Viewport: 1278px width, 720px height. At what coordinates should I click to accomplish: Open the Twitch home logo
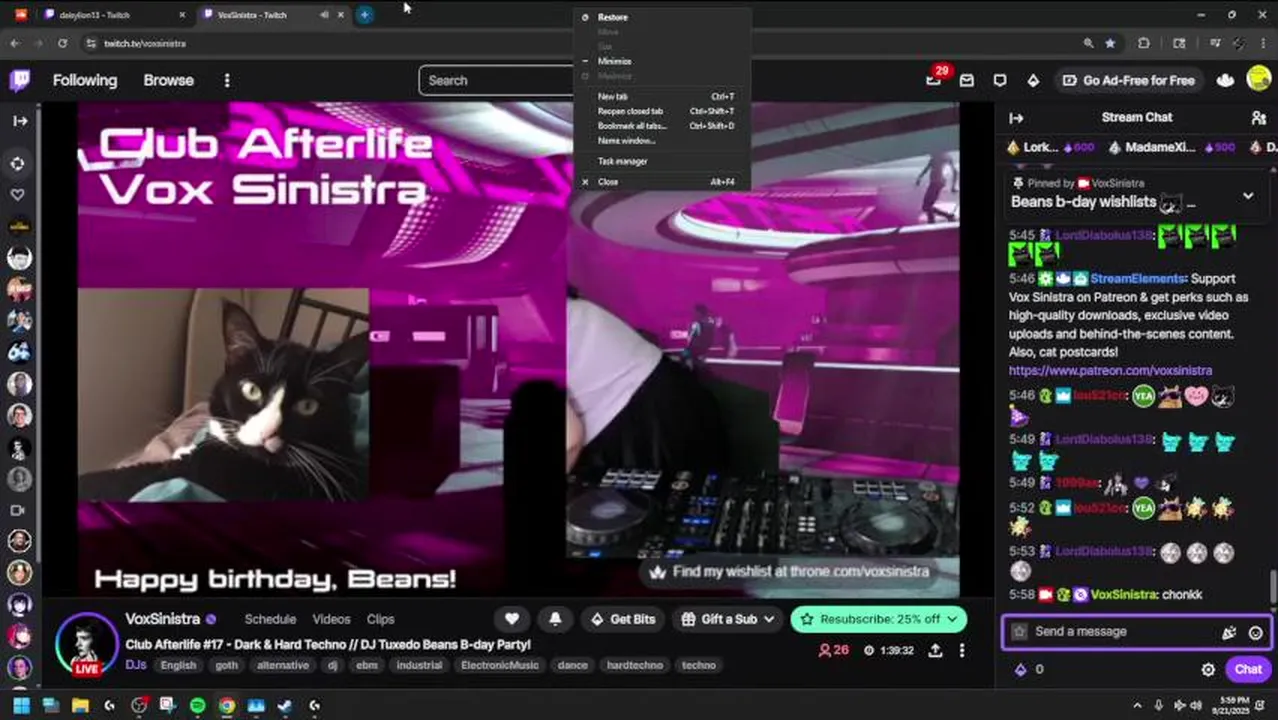coord(19,81)
